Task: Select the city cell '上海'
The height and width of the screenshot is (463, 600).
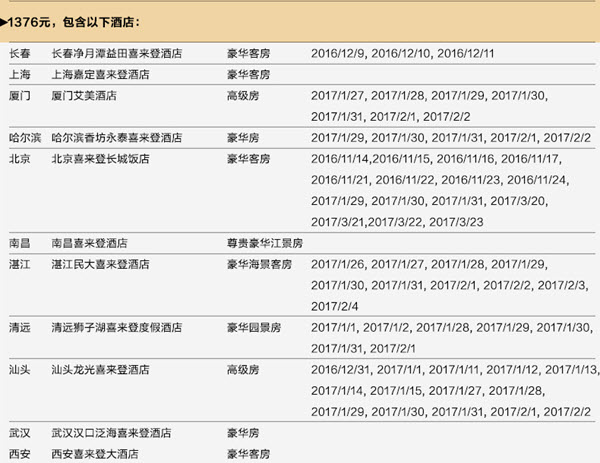Action: (20, 74)
